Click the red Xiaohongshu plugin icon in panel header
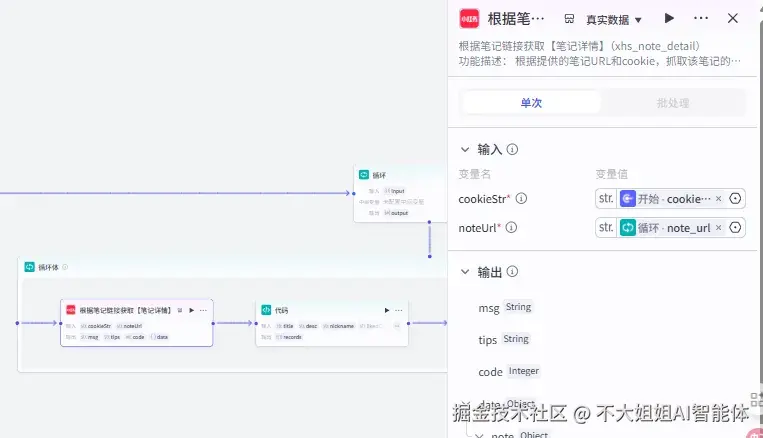This screenshot has height=438, width=763. [469, 18]
